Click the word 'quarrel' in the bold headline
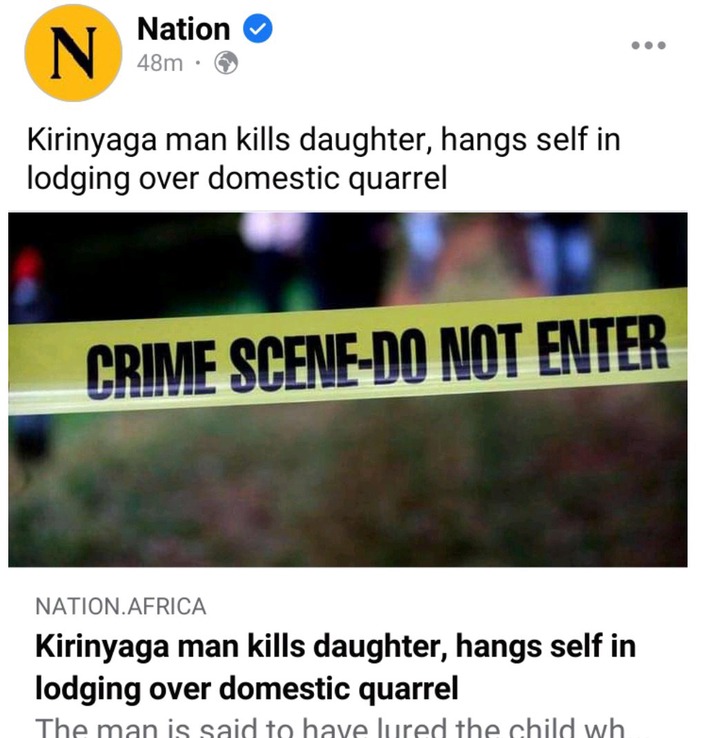The image size is (720, 738). (x=408, y=690)
